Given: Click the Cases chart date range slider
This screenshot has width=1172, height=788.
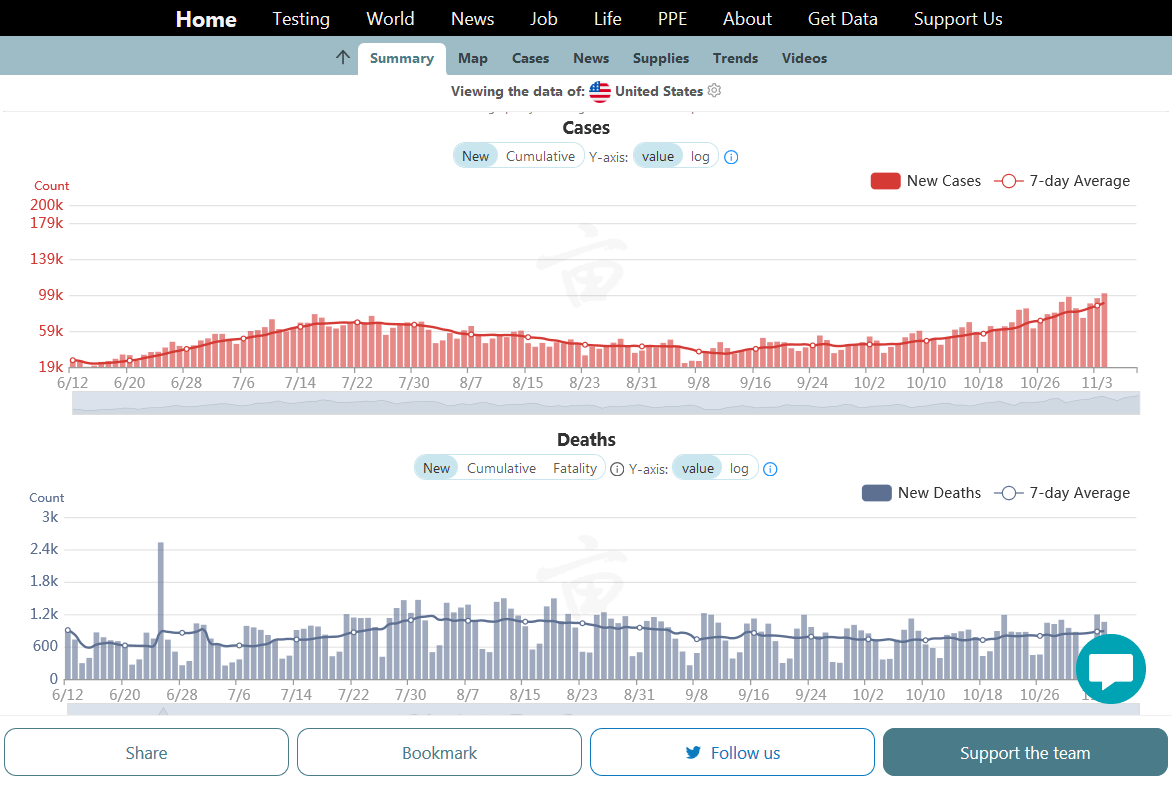Looking at the screenshot, I should pyautogui.click(x=605, y=403).
